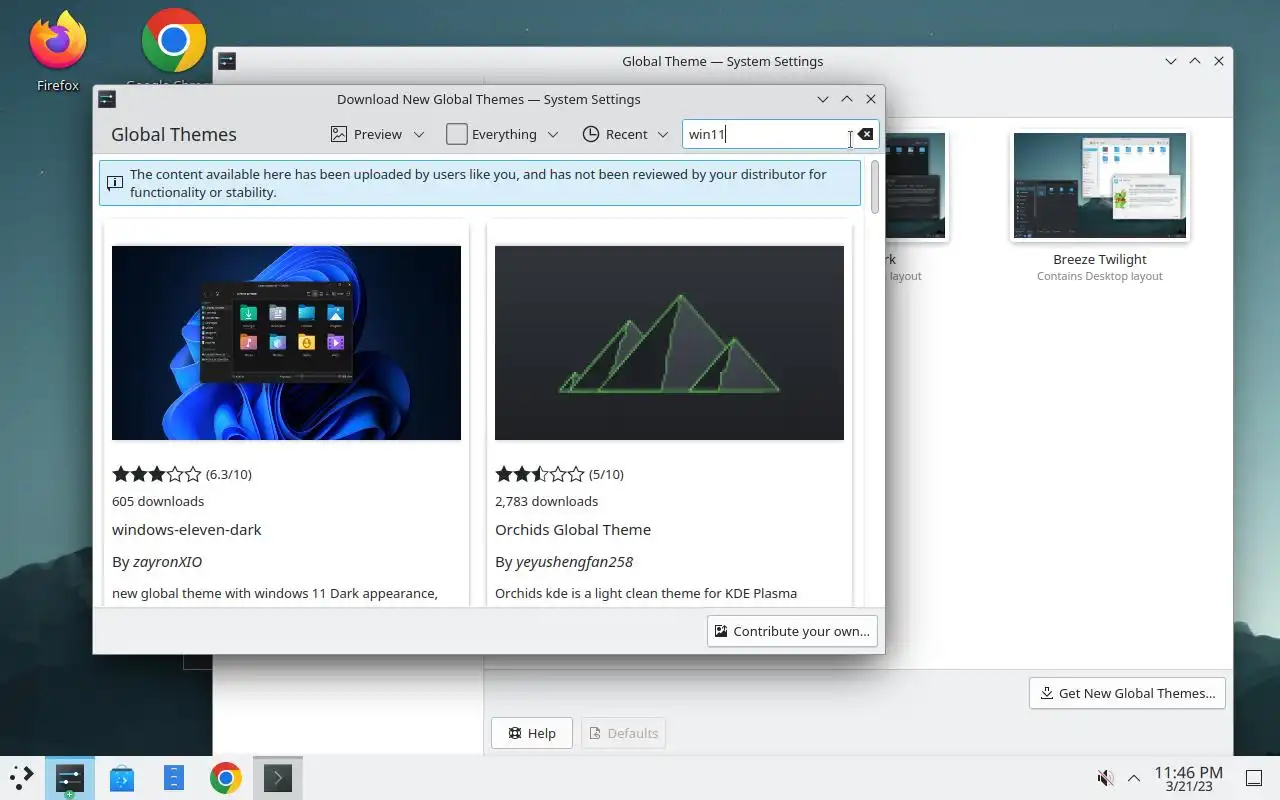Clear the win11 search text
This screenshot has width=1280, height=800.
[x=865, y=134]
